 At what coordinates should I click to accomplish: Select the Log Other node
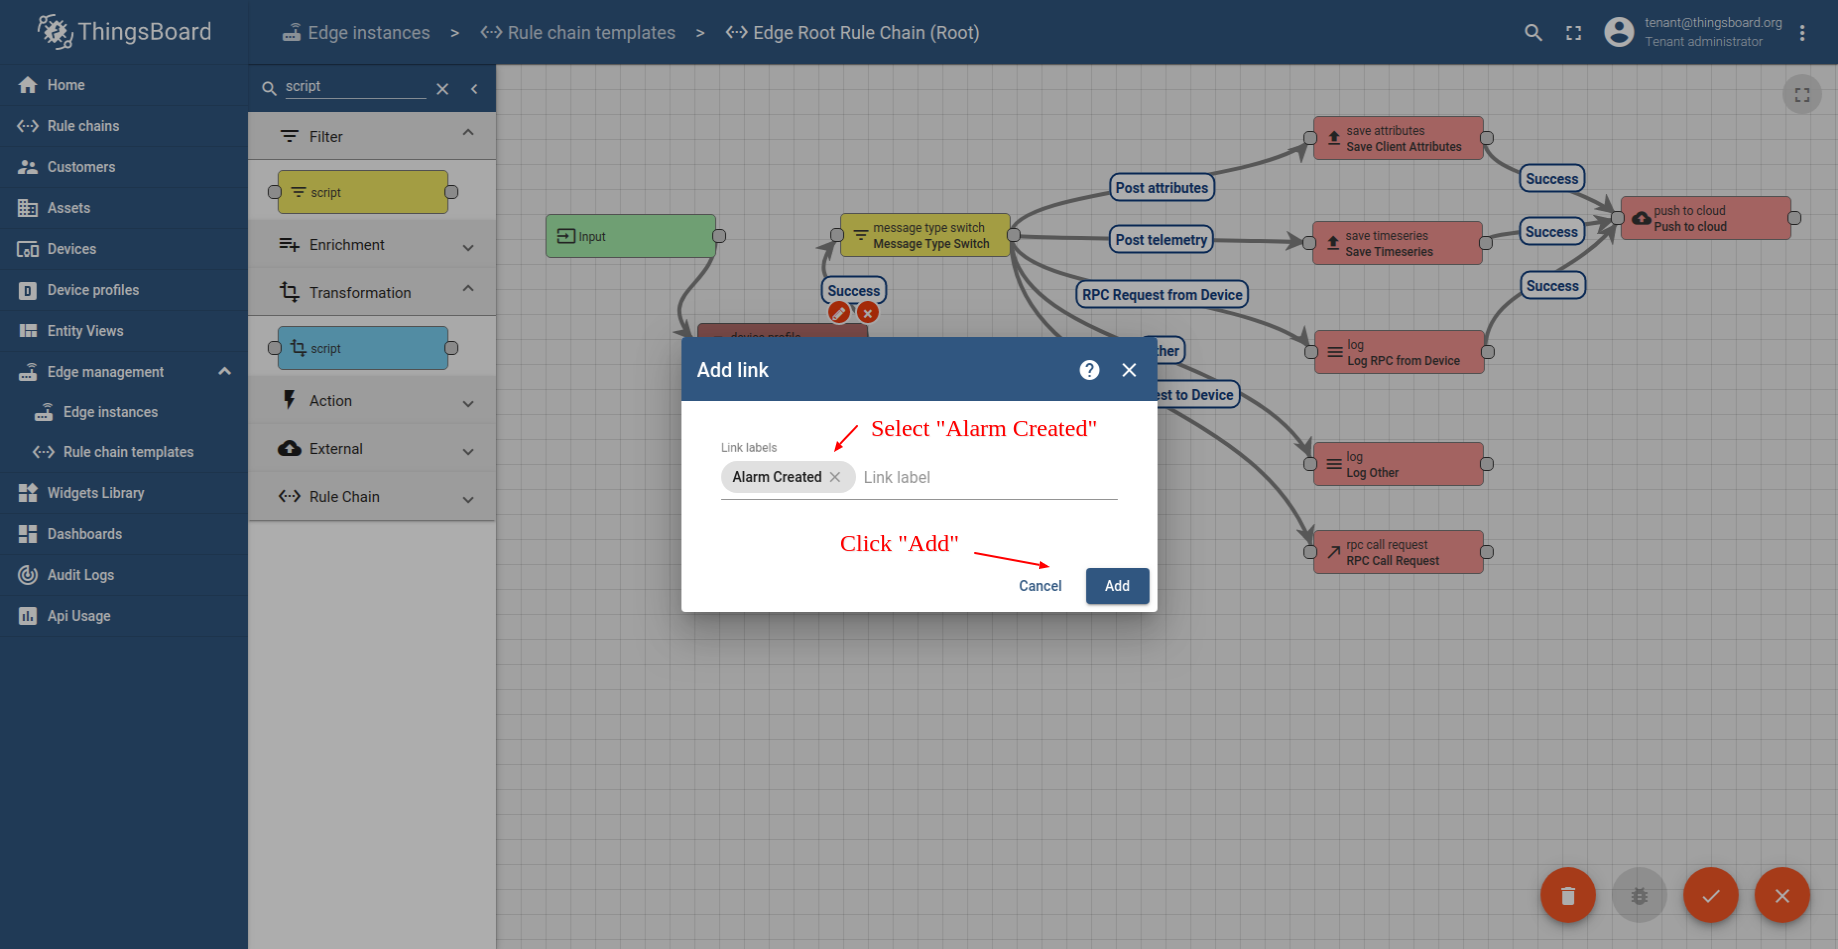[1398, 464]
